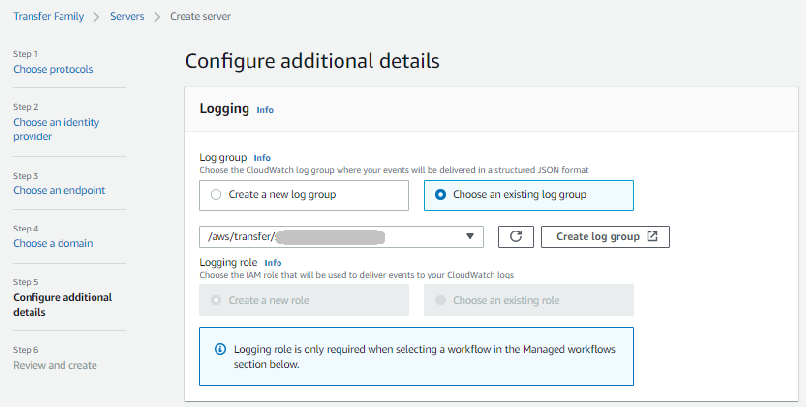Select Choose an existing log group radio
Viewport: 806px width, 407px height.
[x=441, y=195]
